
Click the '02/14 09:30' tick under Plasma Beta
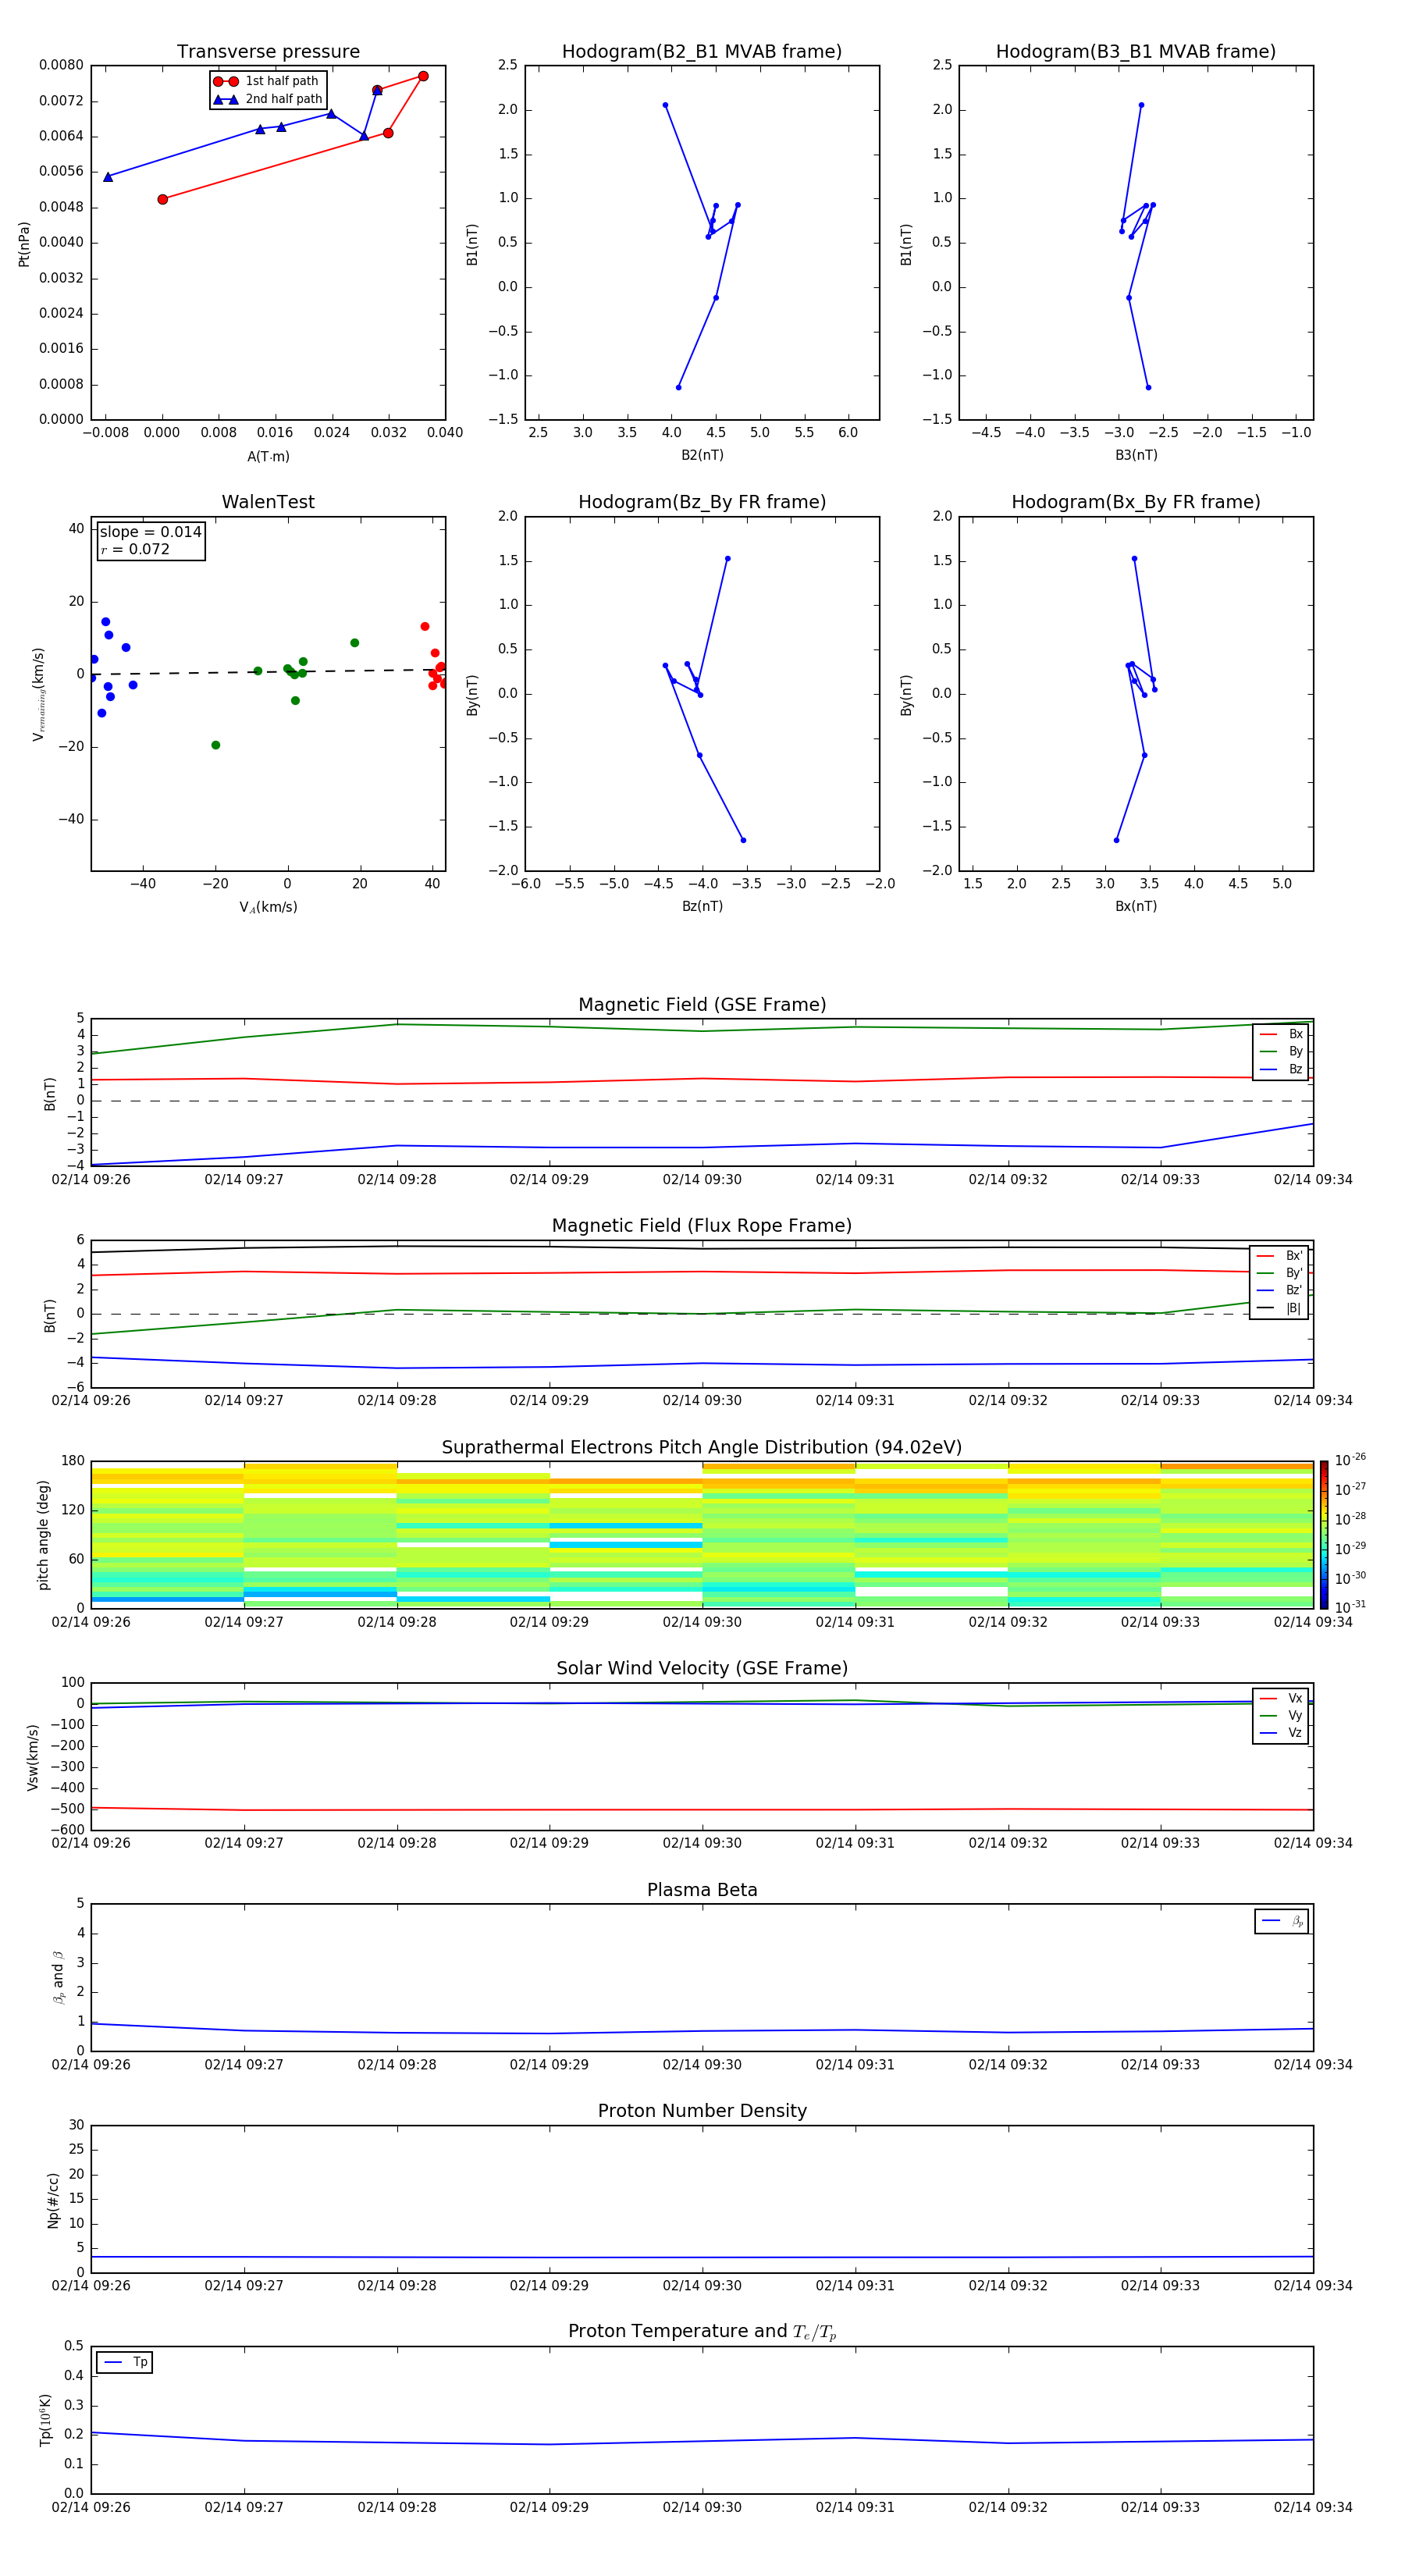pyautogui.click(x=702, y=2065)
